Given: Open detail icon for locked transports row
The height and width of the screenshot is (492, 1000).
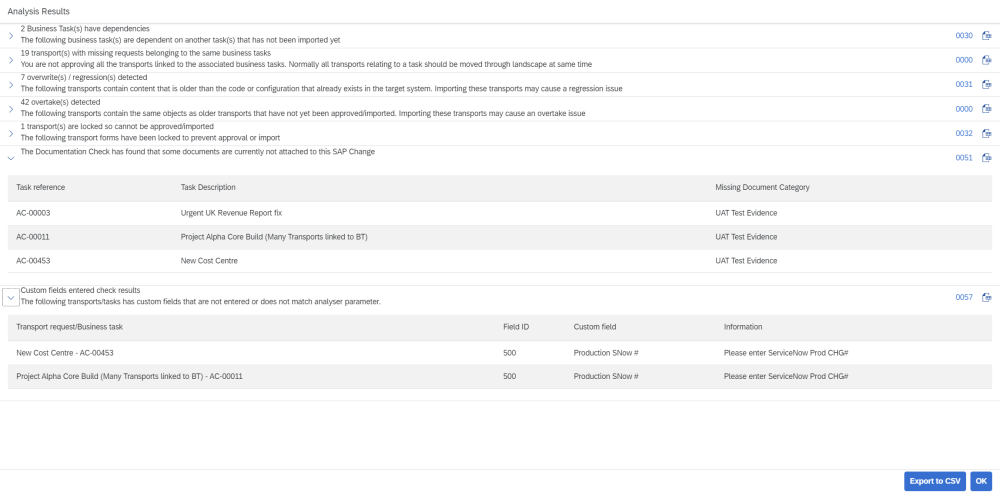Looking at the screenshot, I should 987,133.
